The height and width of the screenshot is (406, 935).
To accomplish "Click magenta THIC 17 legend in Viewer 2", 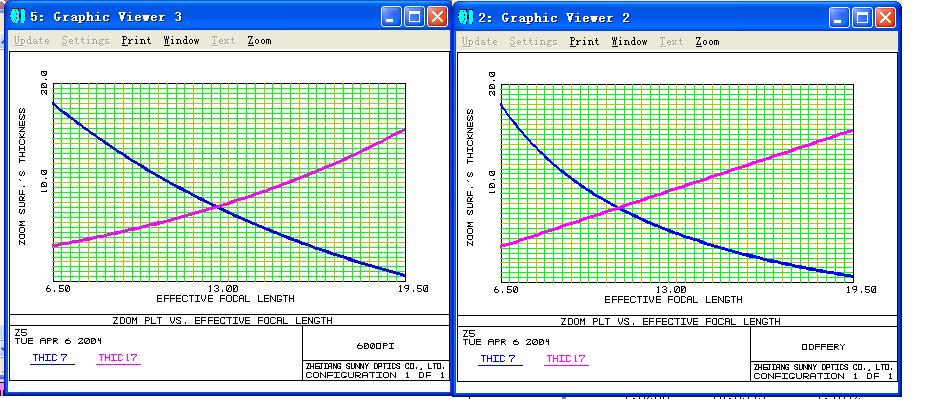I will 566,359.
